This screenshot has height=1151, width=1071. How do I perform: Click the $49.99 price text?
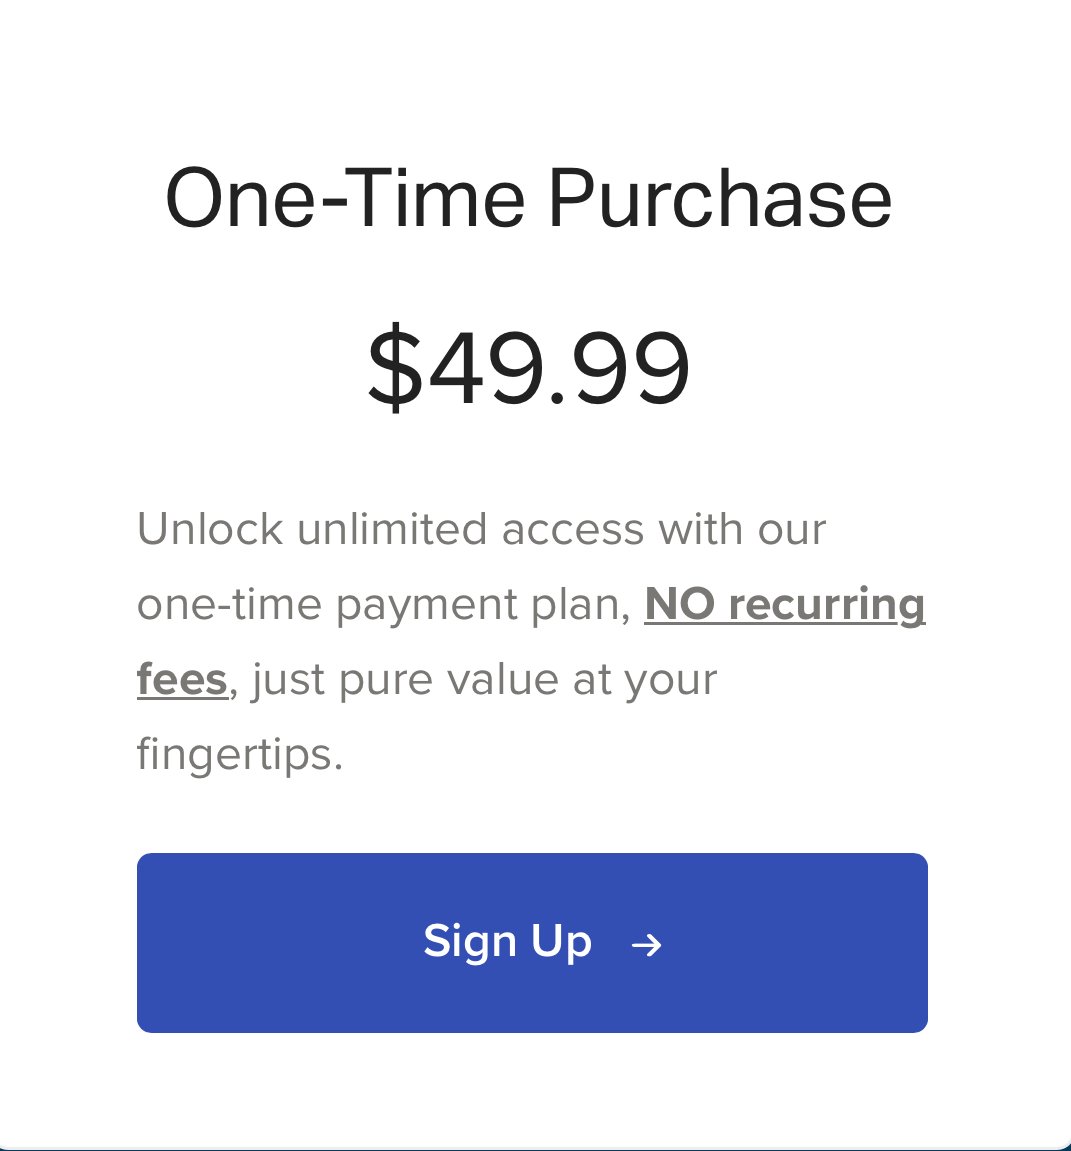(x=529, y=366)
